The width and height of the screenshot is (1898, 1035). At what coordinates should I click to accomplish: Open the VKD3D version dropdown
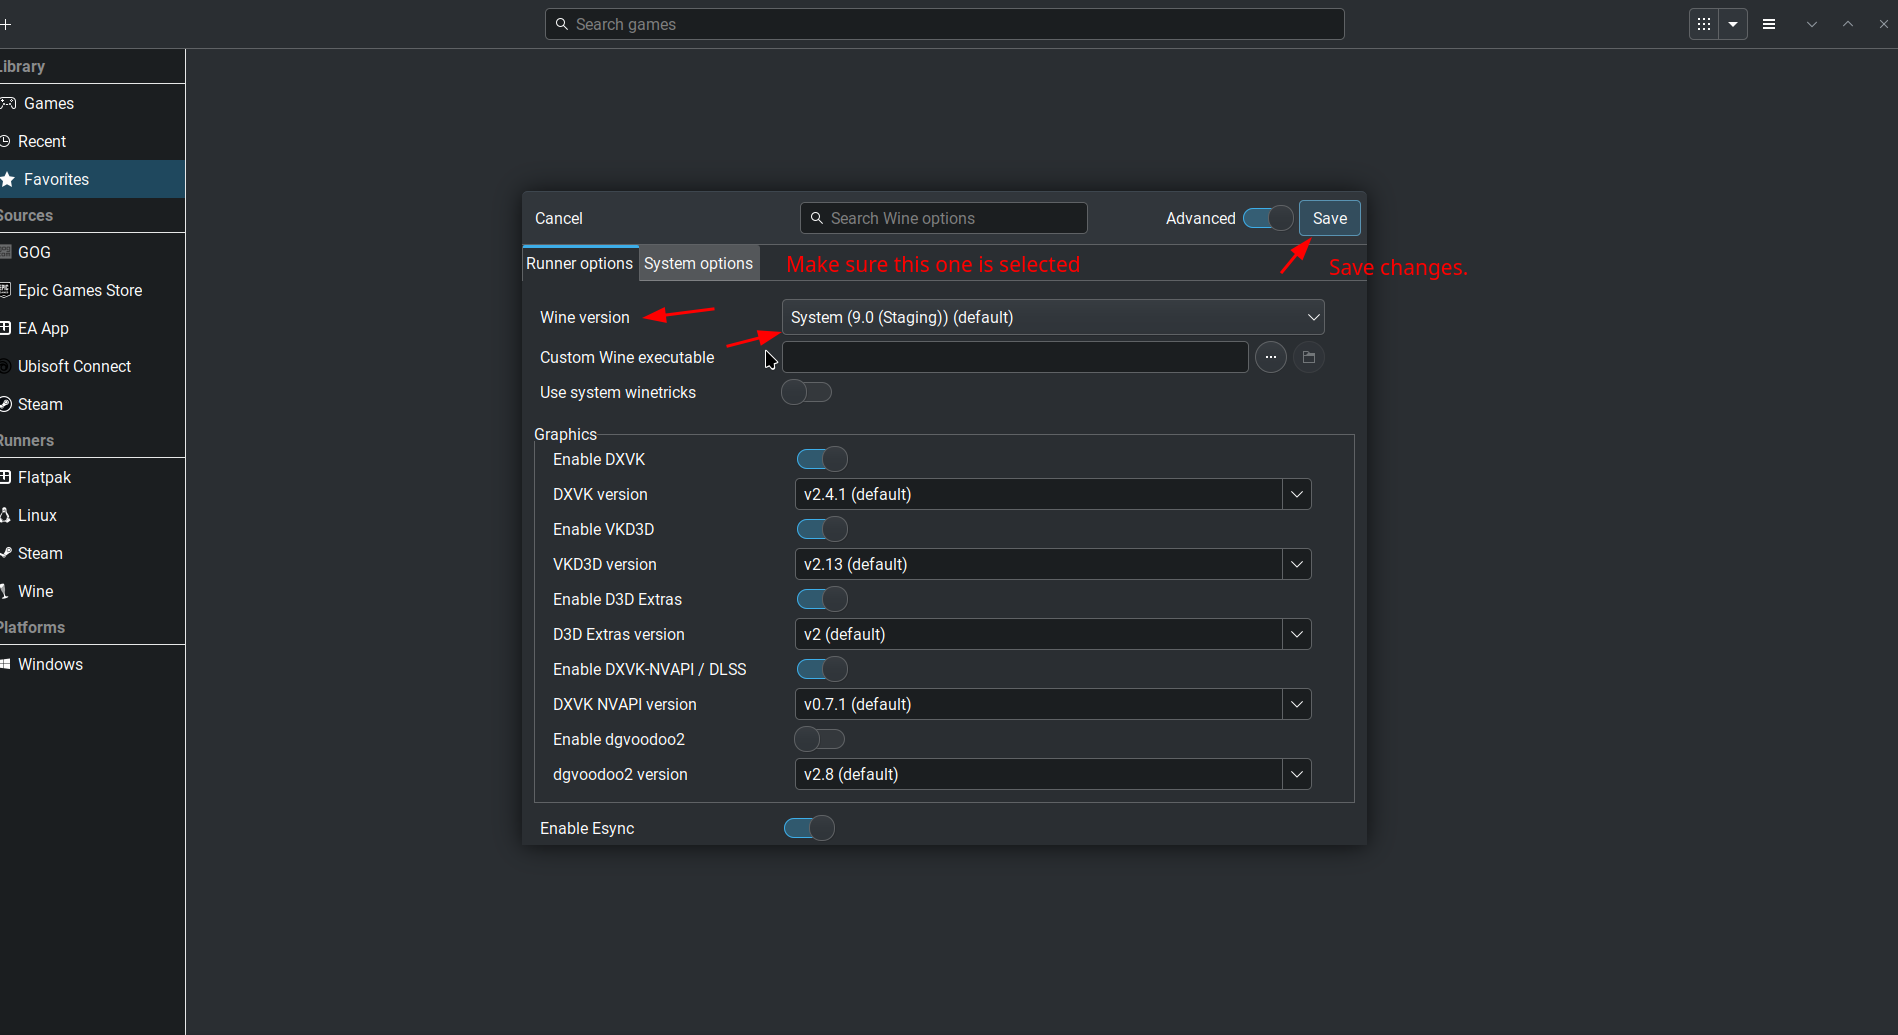pyautogui.click(x=1296, y=563)
